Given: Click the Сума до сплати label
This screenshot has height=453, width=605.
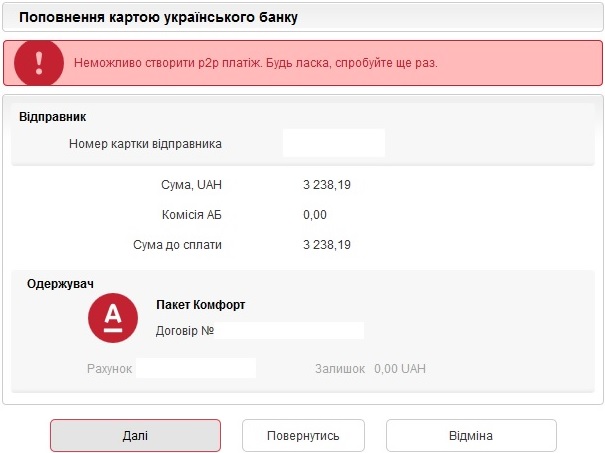Looking at the screenshot, I should coord(177,245).
